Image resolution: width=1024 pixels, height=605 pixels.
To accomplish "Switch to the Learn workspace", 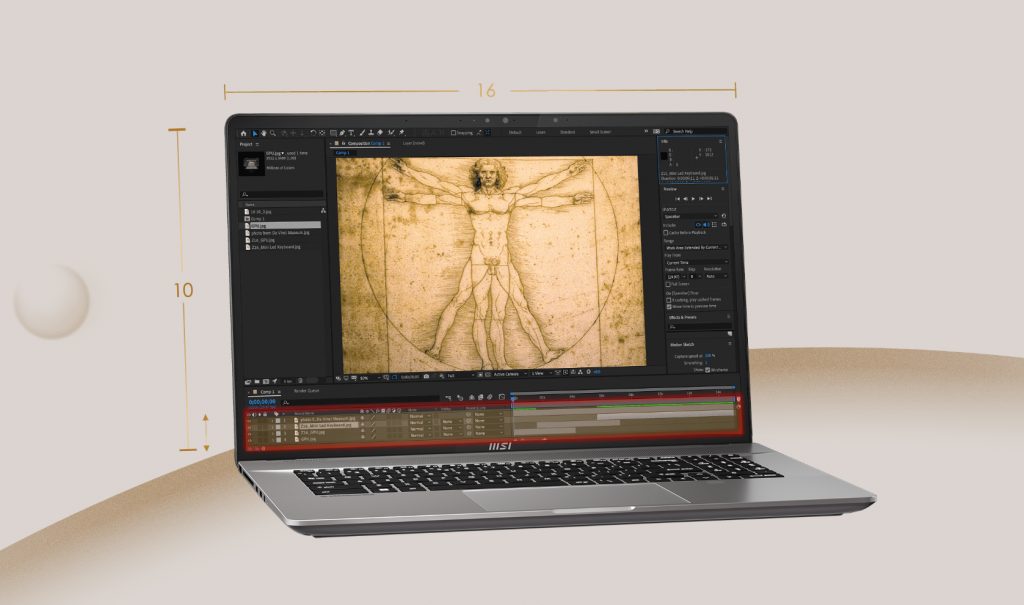I will point(541,132).
